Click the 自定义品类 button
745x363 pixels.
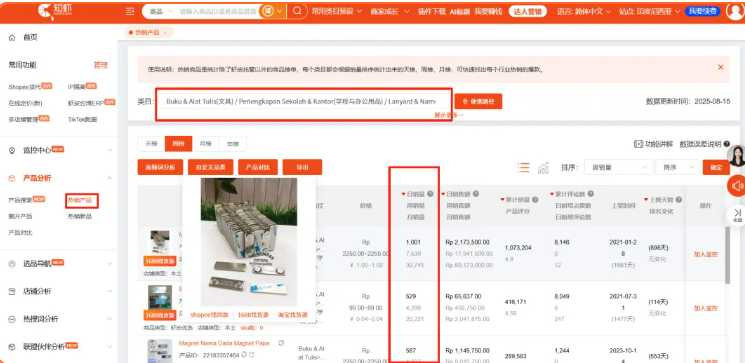[x=210, y=167]
